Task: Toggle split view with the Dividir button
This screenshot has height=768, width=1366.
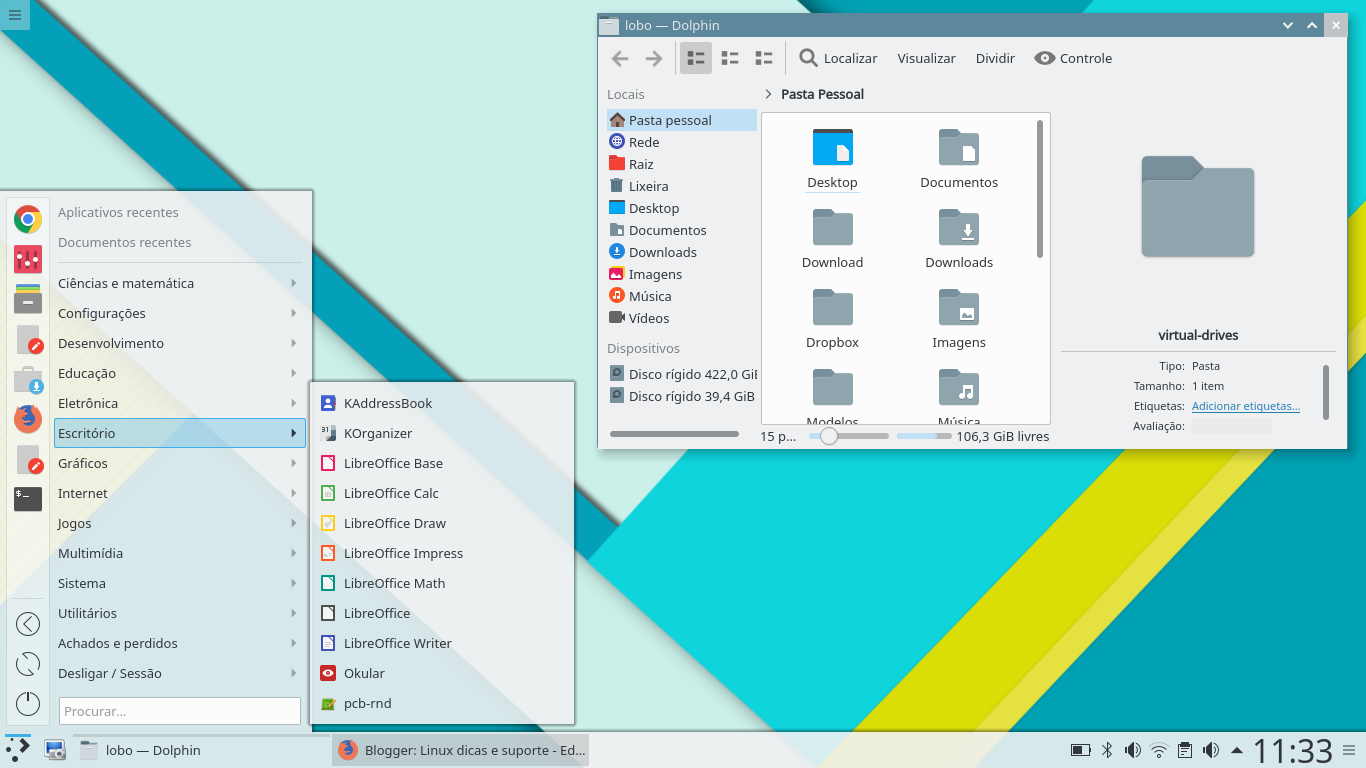Action: coord(994,58)
